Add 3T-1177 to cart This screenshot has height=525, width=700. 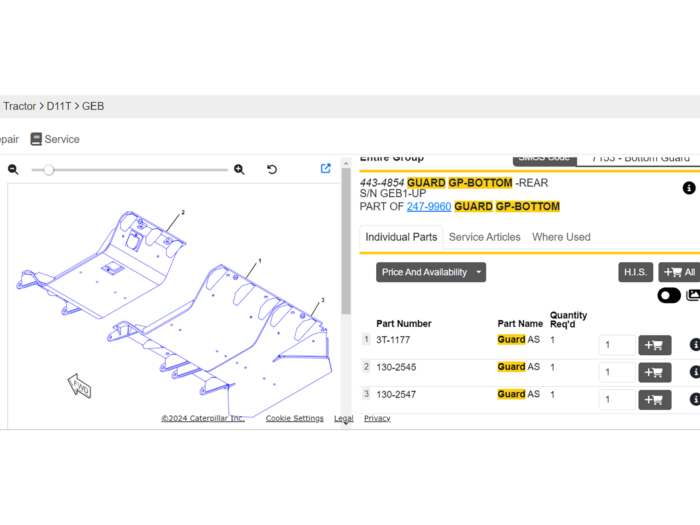[654, 345]
